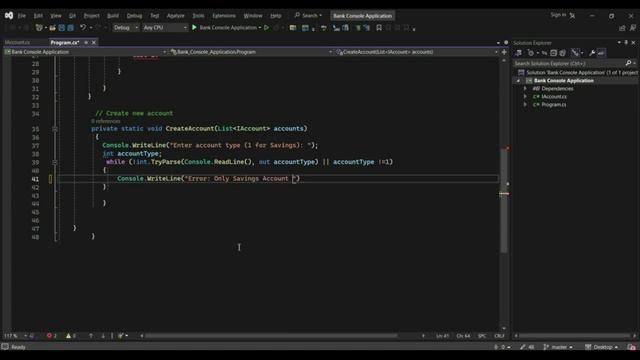Open zoom level 117 % dropdown
This screenshot has width=640, height=360.
click(16, 336)
